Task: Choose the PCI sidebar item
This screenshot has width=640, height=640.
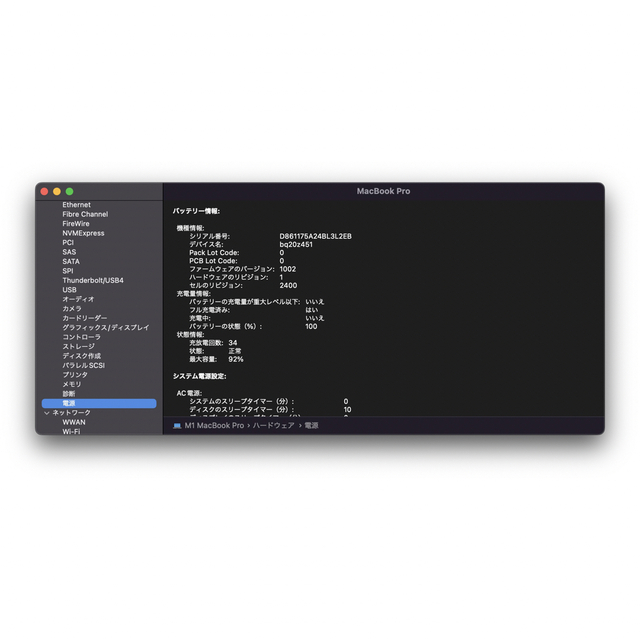Action: (x=68, y=242)
